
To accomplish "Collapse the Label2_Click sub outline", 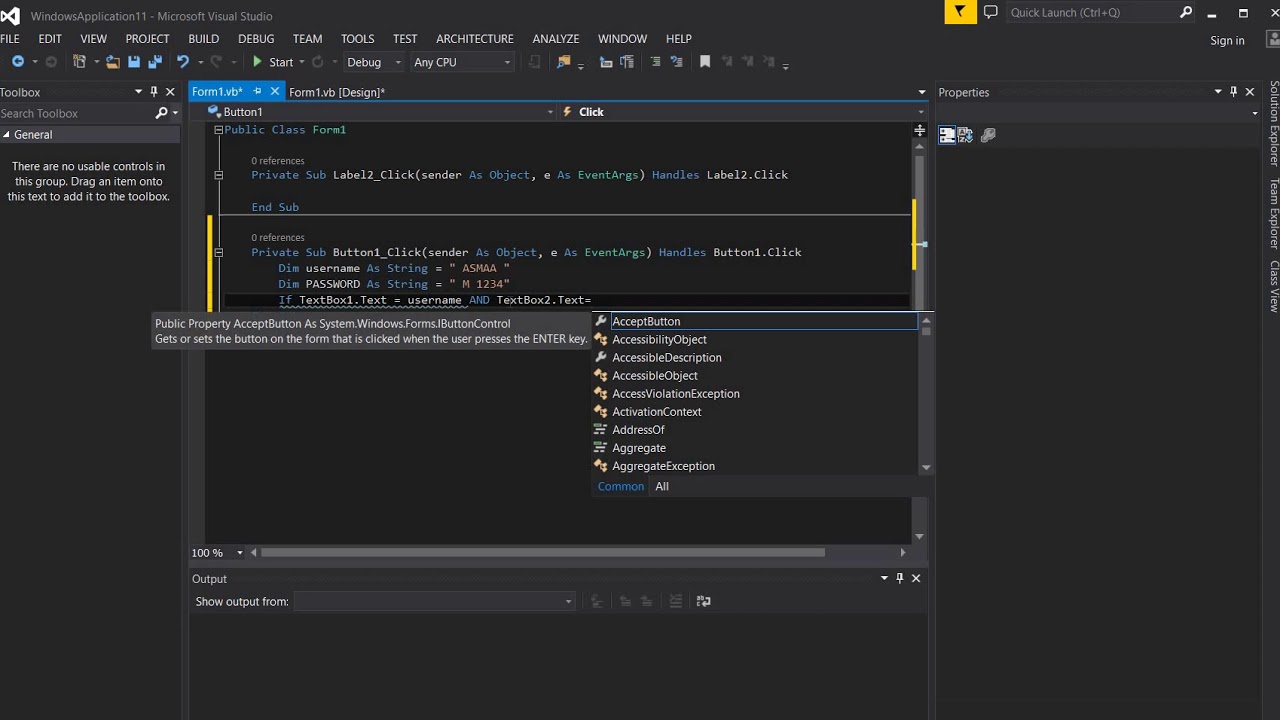I will coord(218,175).
